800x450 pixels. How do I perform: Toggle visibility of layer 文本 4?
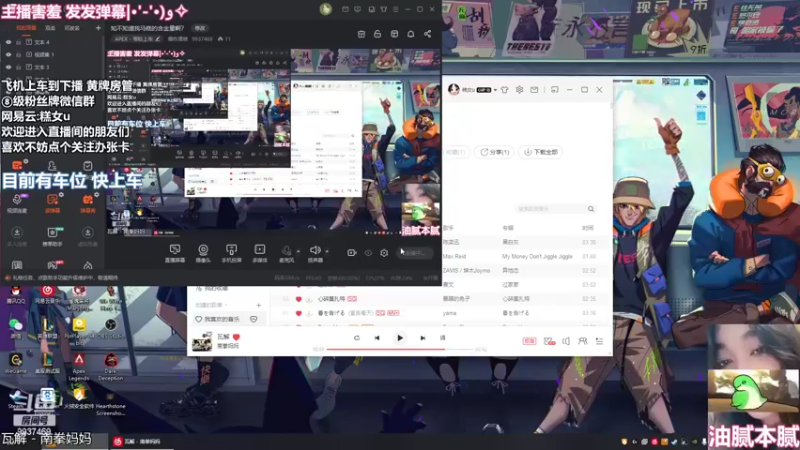coord(8,42)
